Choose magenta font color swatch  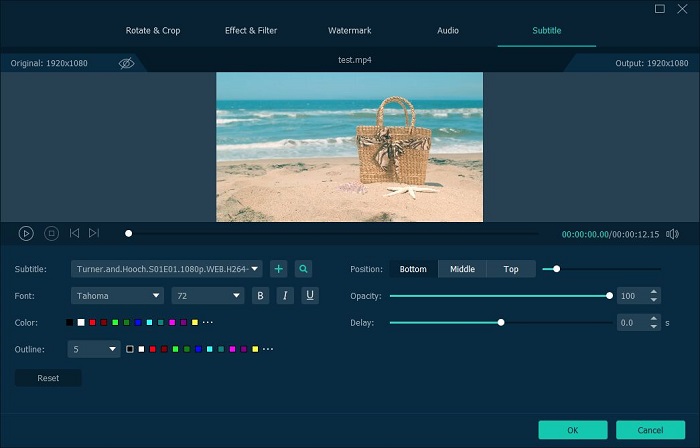172,322
